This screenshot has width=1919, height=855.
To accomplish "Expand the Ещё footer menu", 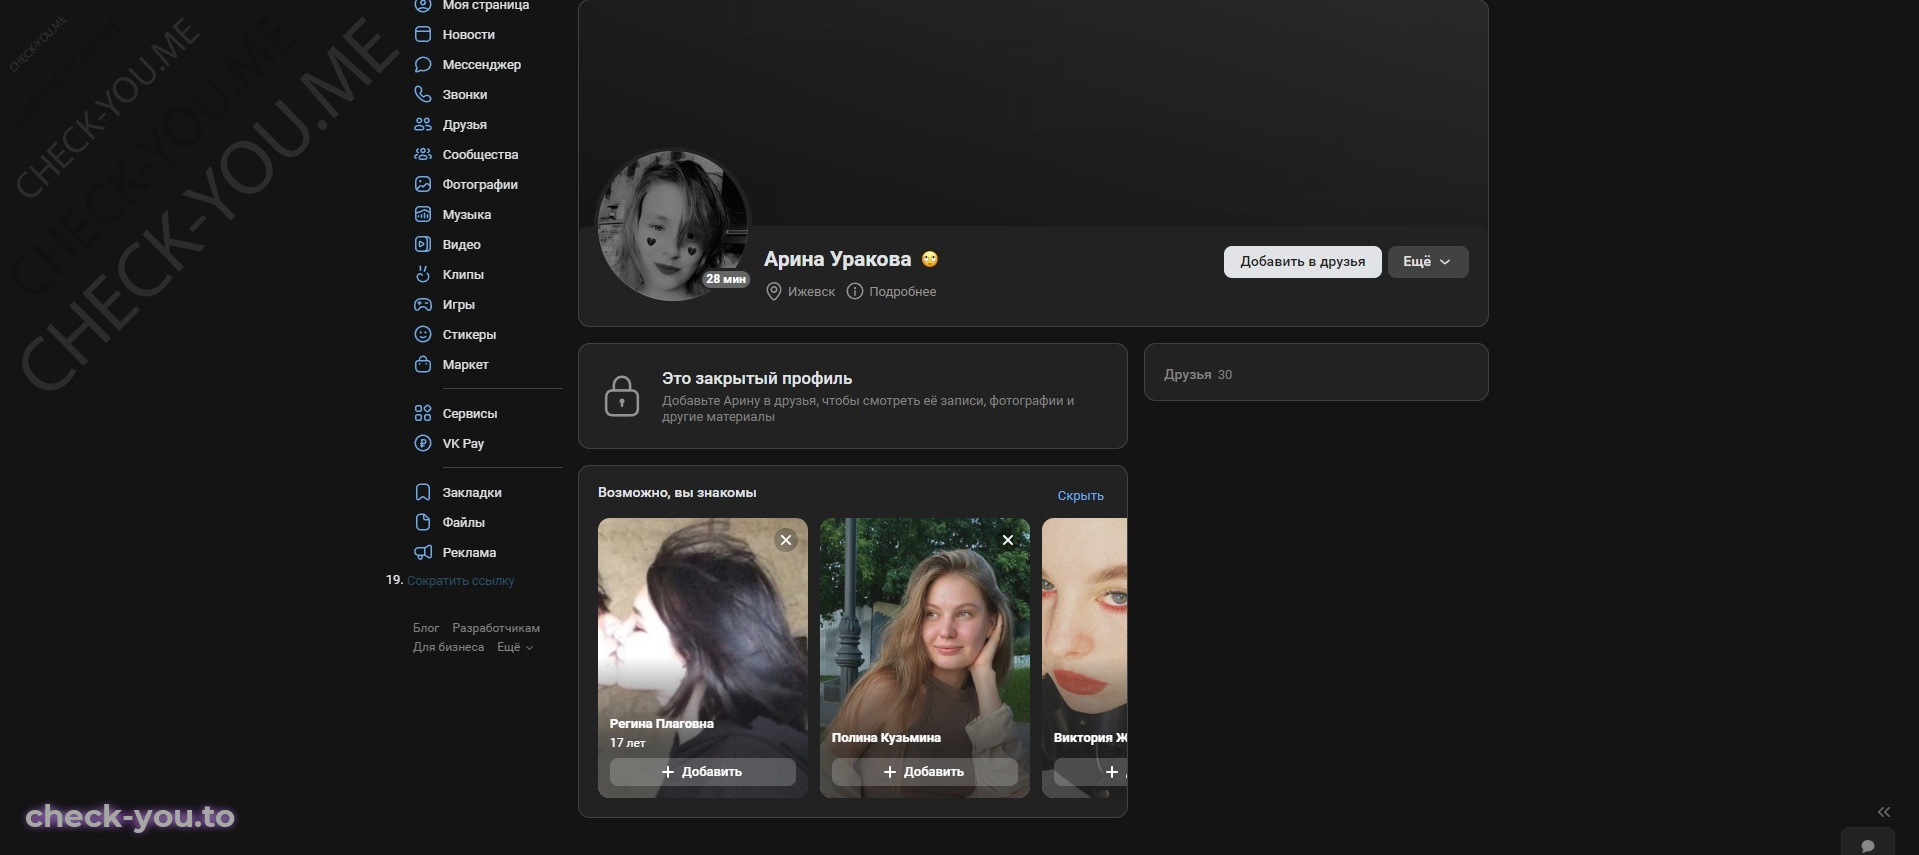I will (x=515, y=647).
